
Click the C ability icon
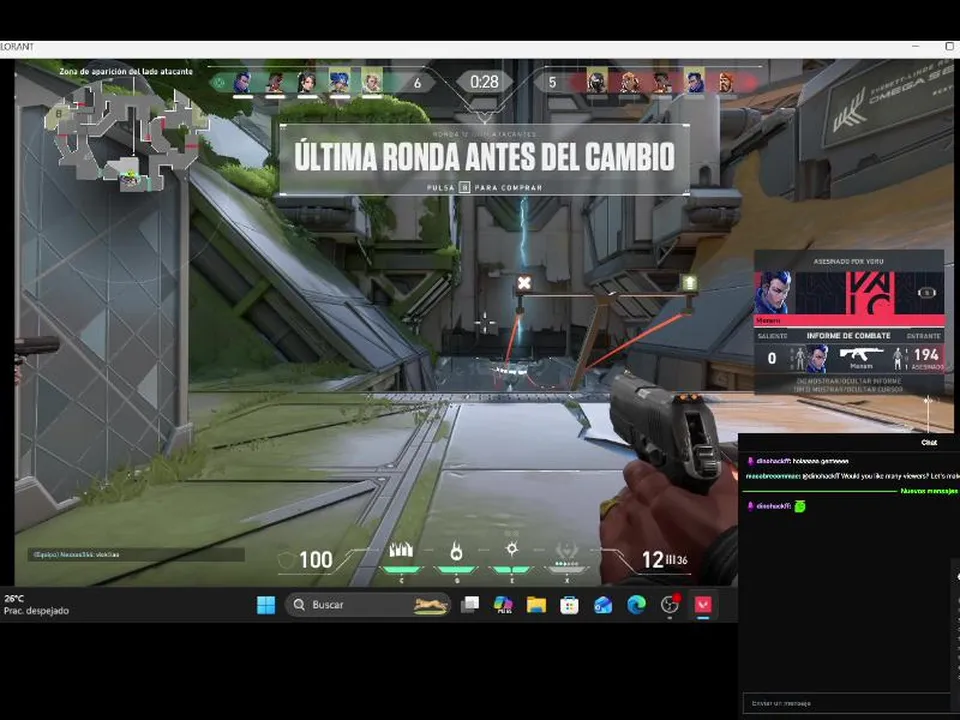pos(401,550)
